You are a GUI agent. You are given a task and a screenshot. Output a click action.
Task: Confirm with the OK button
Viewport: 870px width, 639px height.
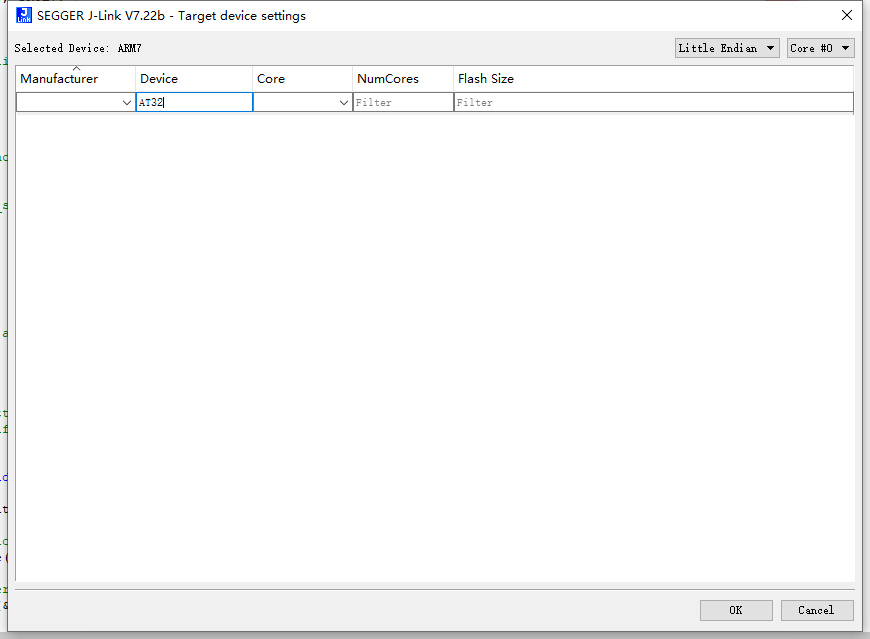(736, 610)
